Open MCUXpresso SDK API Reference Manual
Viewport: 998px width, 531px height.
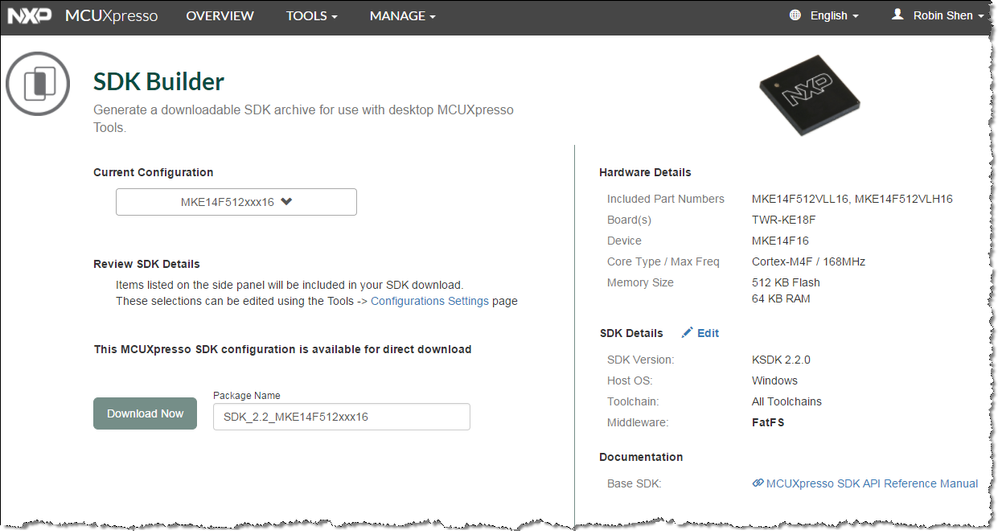pyautogui.click(x=872, y=484)
